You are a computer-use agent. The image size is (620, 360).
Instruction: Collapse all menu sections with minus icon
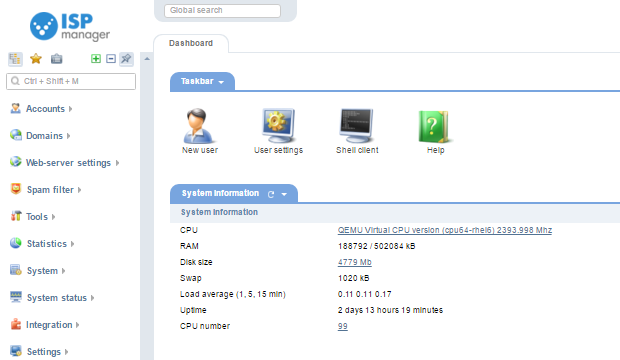(111, 59)
